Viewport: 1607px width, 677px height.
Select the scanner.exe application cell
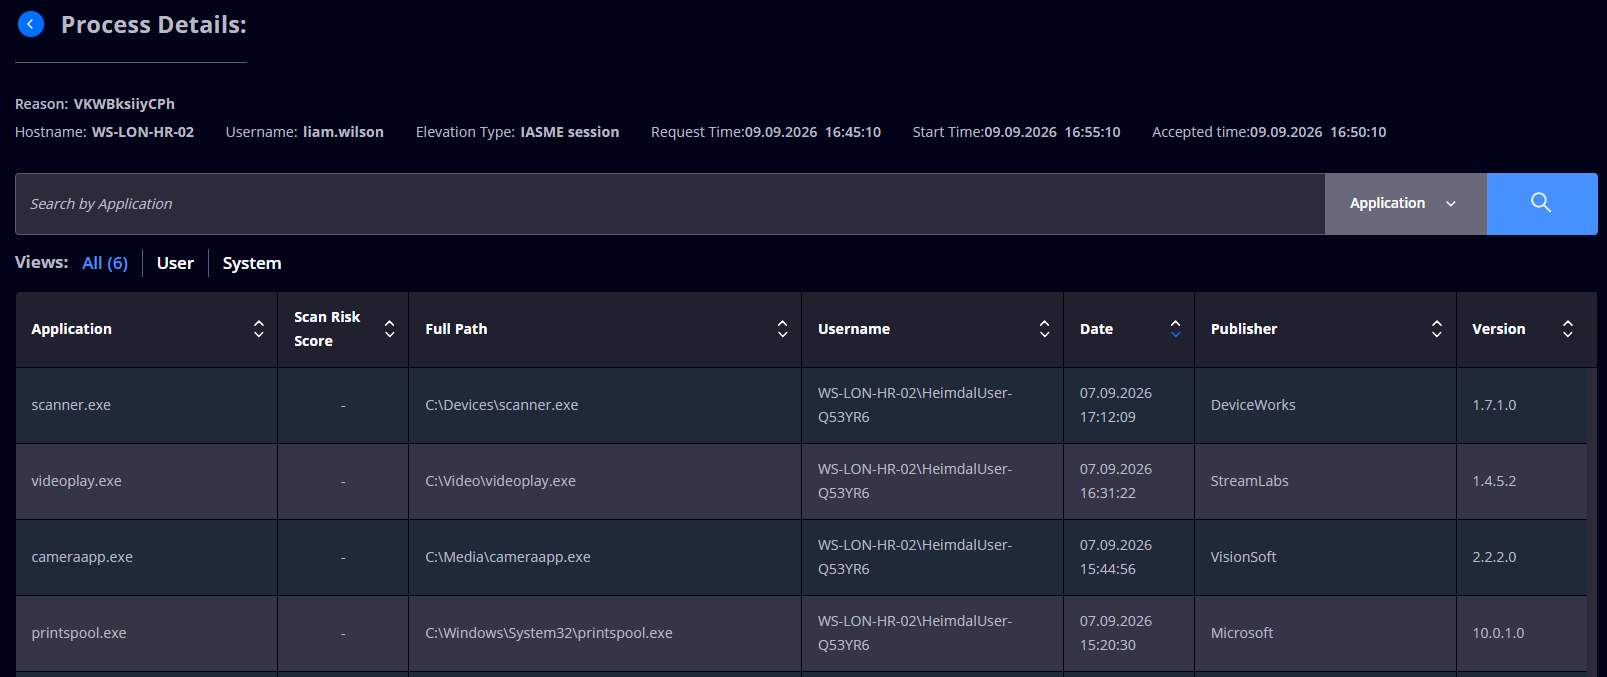(x=146, y=405)
